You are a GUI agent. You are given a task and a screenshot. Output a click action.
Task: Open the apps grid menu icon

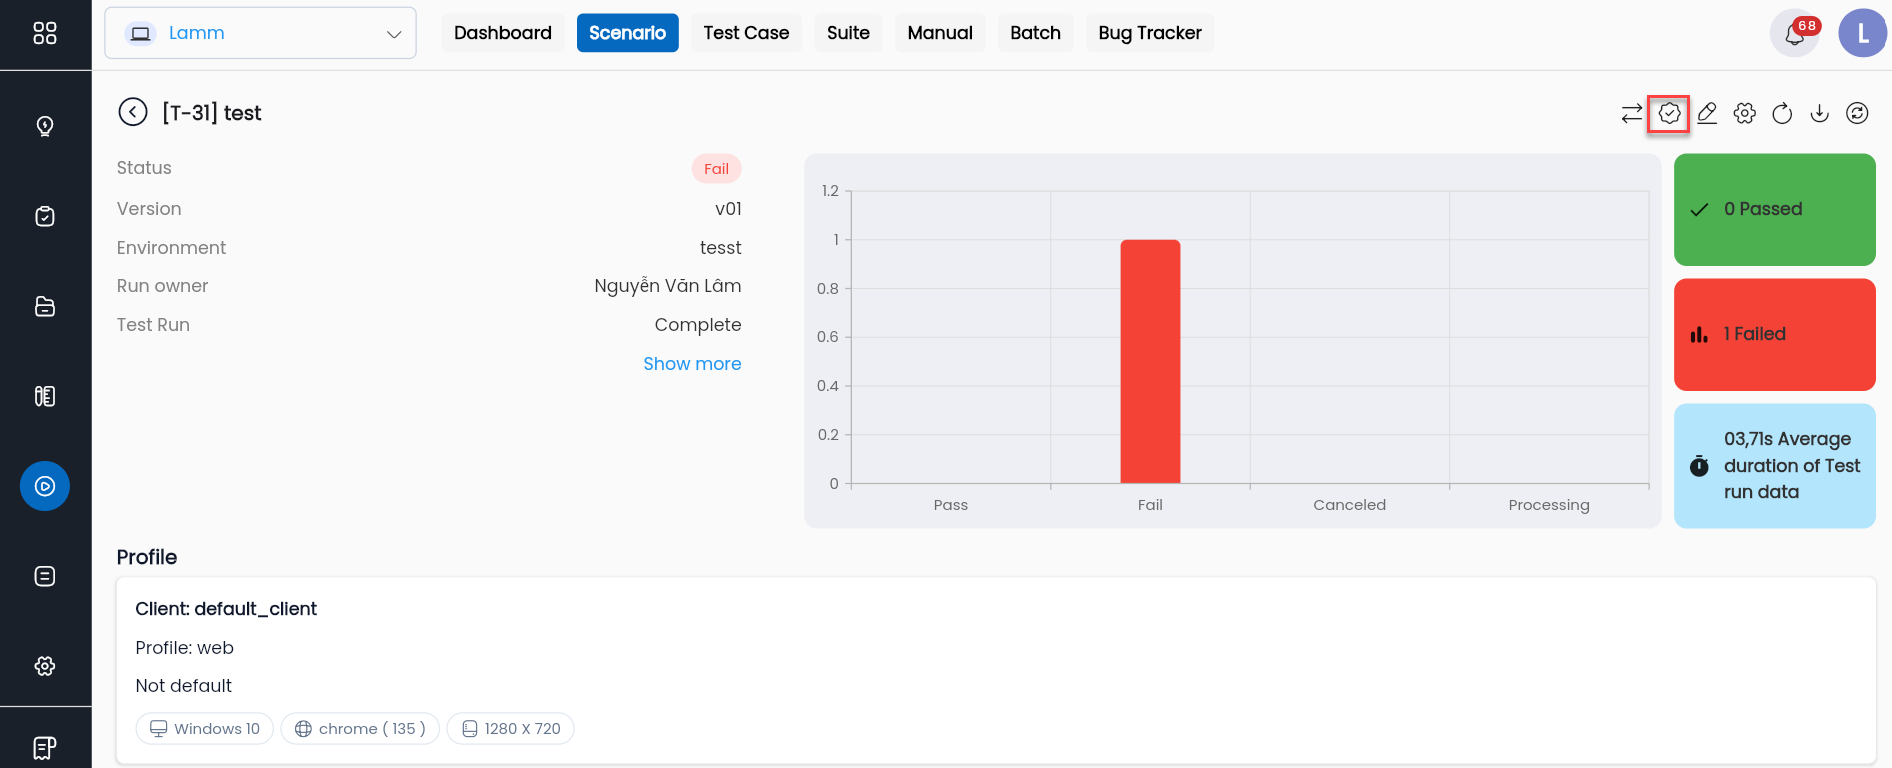pyautogui.click(x=45, y=33)
